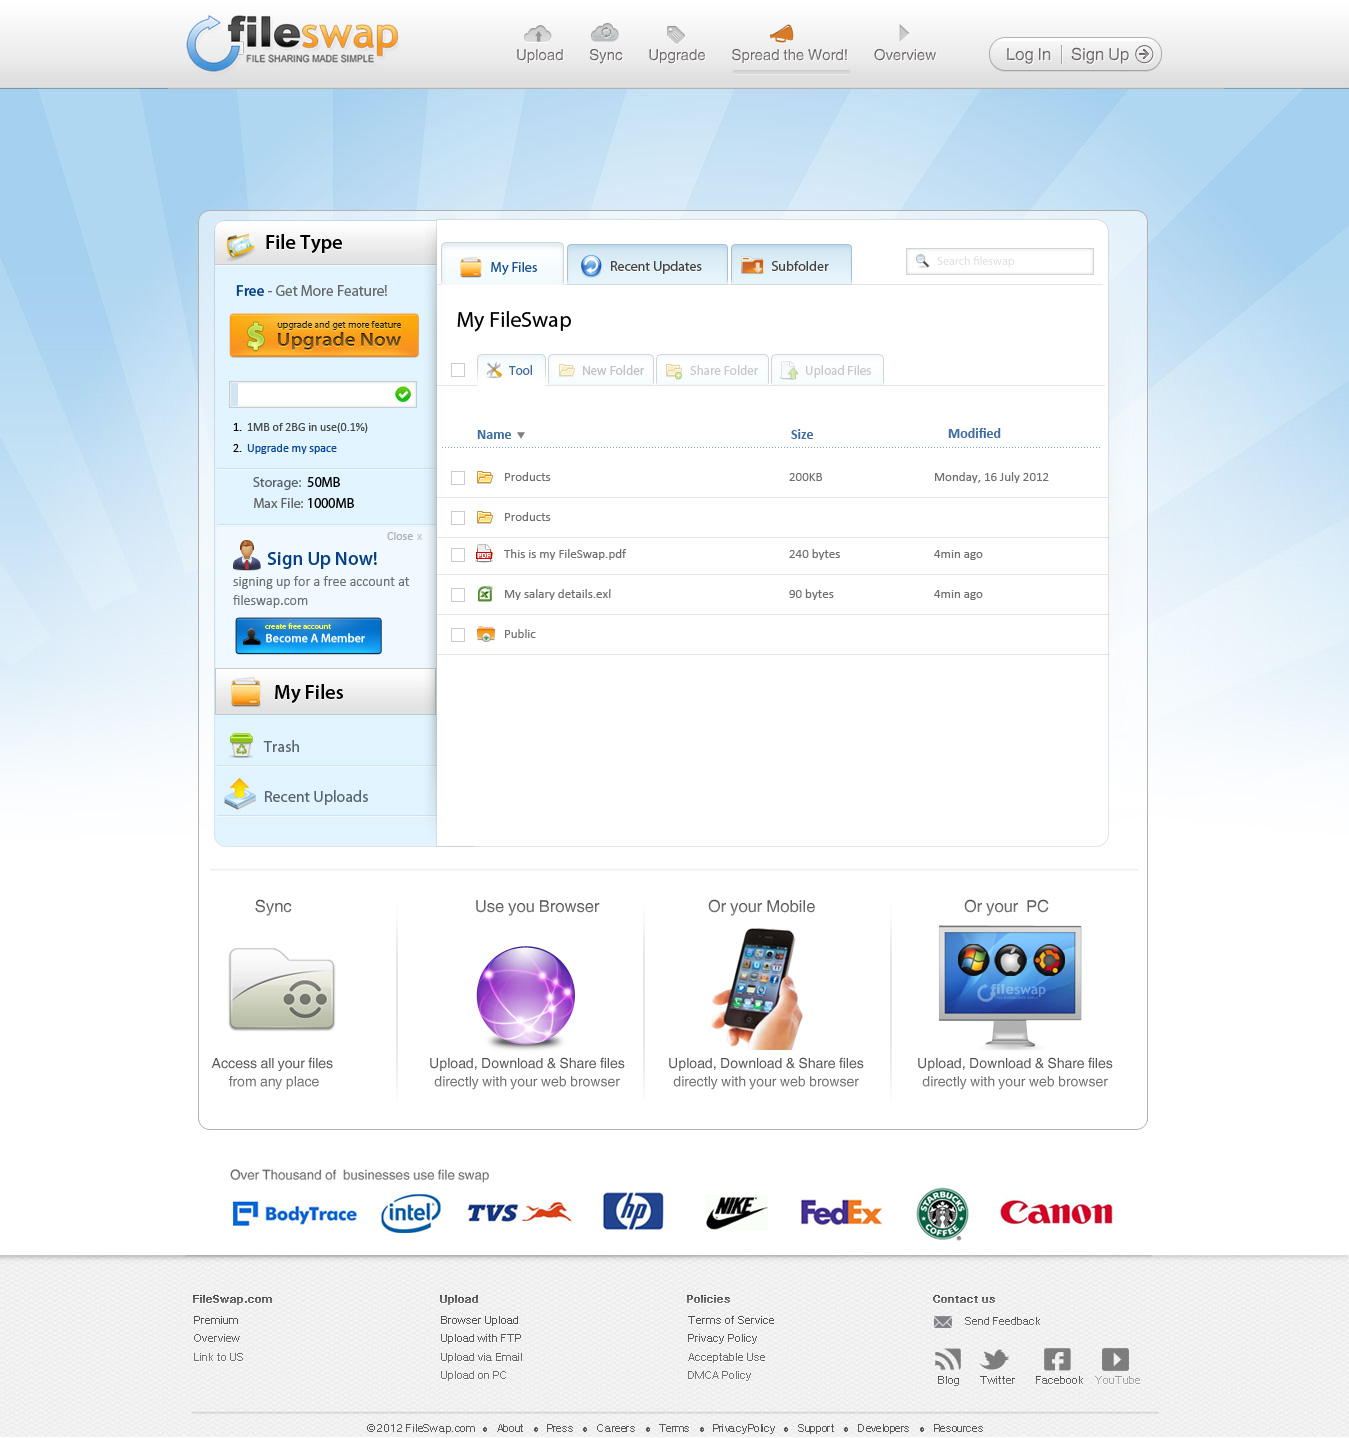Viewport: 1349px width, 1438px height.
Task: Click the Spread the Word megaphone icon
Action: pos(782,33)
